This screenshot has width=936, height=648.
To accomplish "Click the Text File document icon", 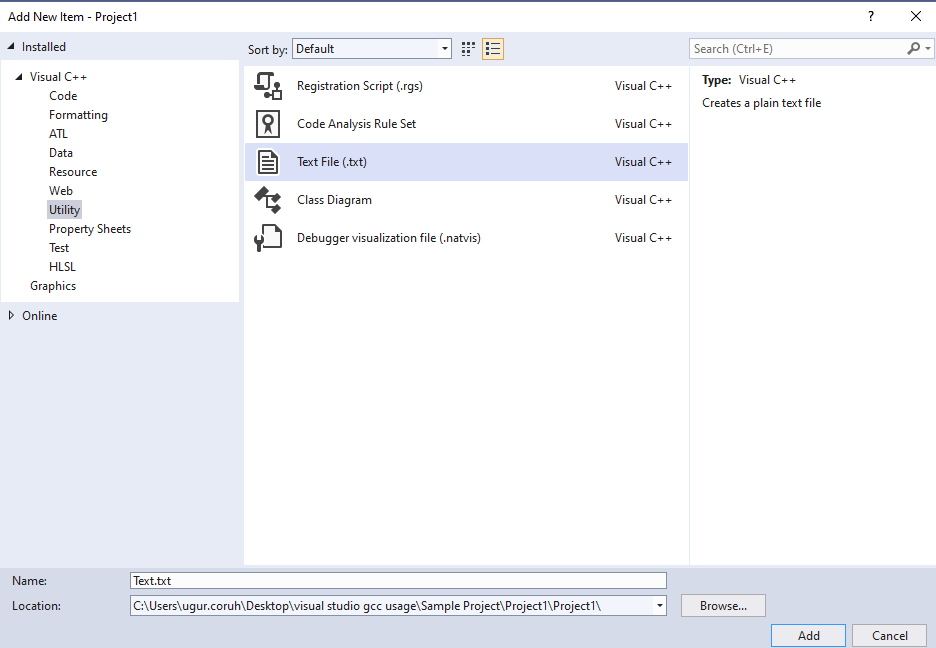I will point(267,162).
